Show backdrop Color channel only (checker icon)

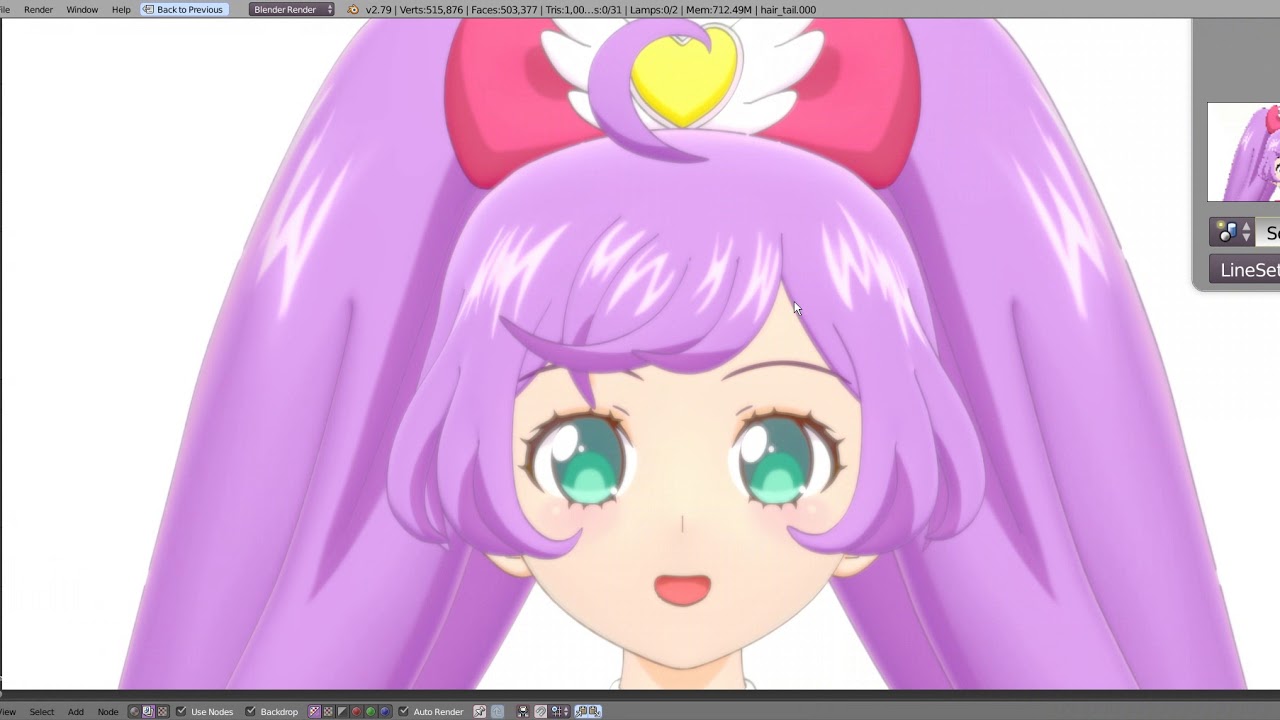(328, 712)
